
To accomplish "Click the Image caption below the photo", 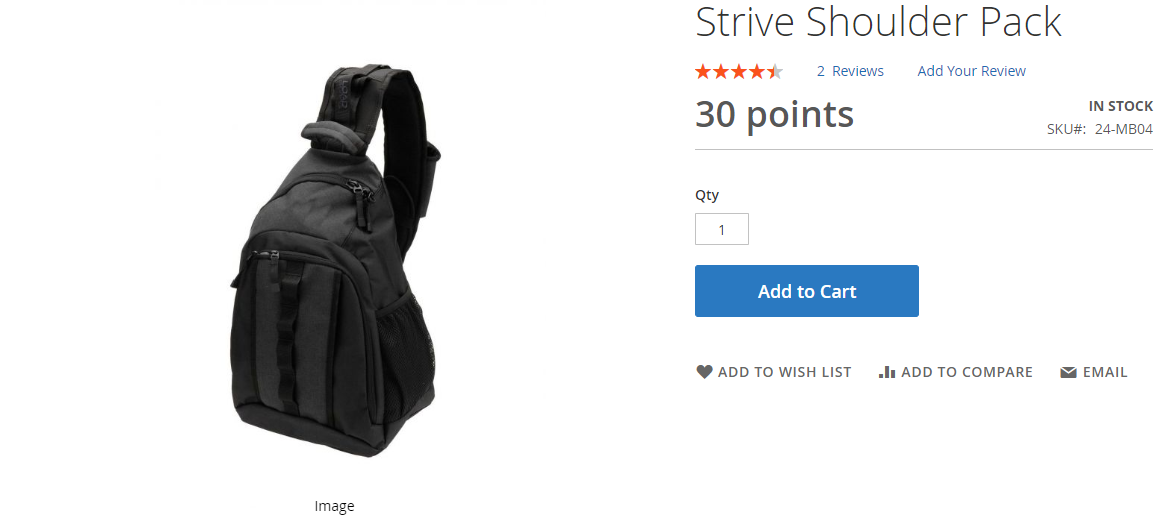I will (x=334, y=506).
